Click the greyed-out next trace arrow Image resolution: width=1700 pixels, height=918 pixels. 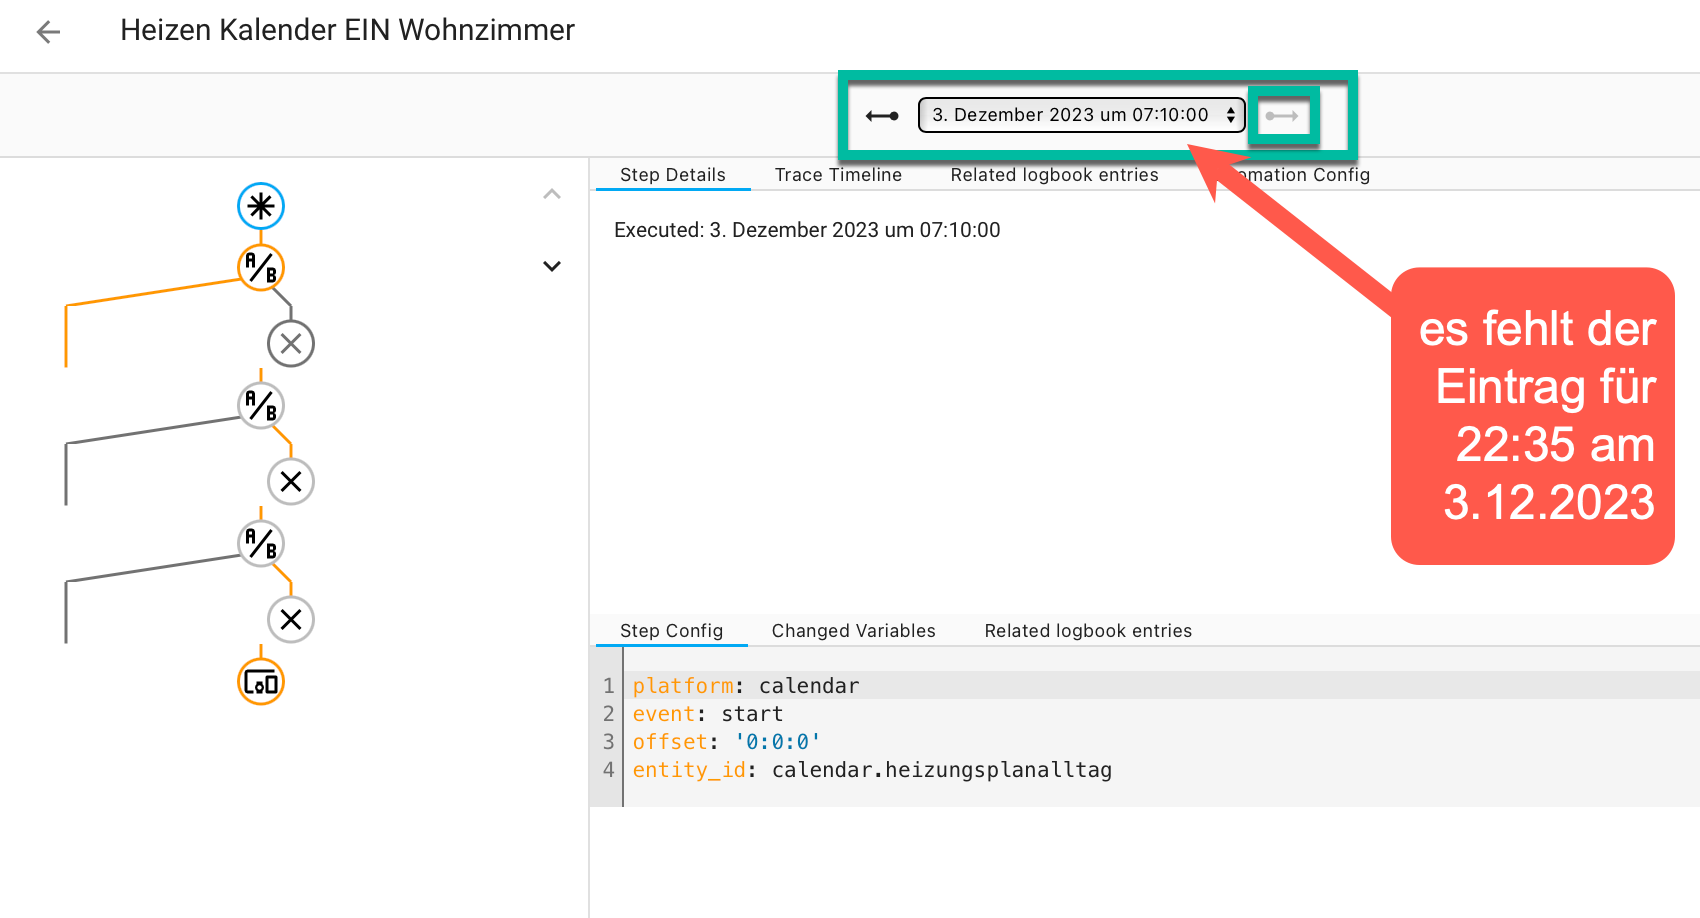click(1281, 116)
